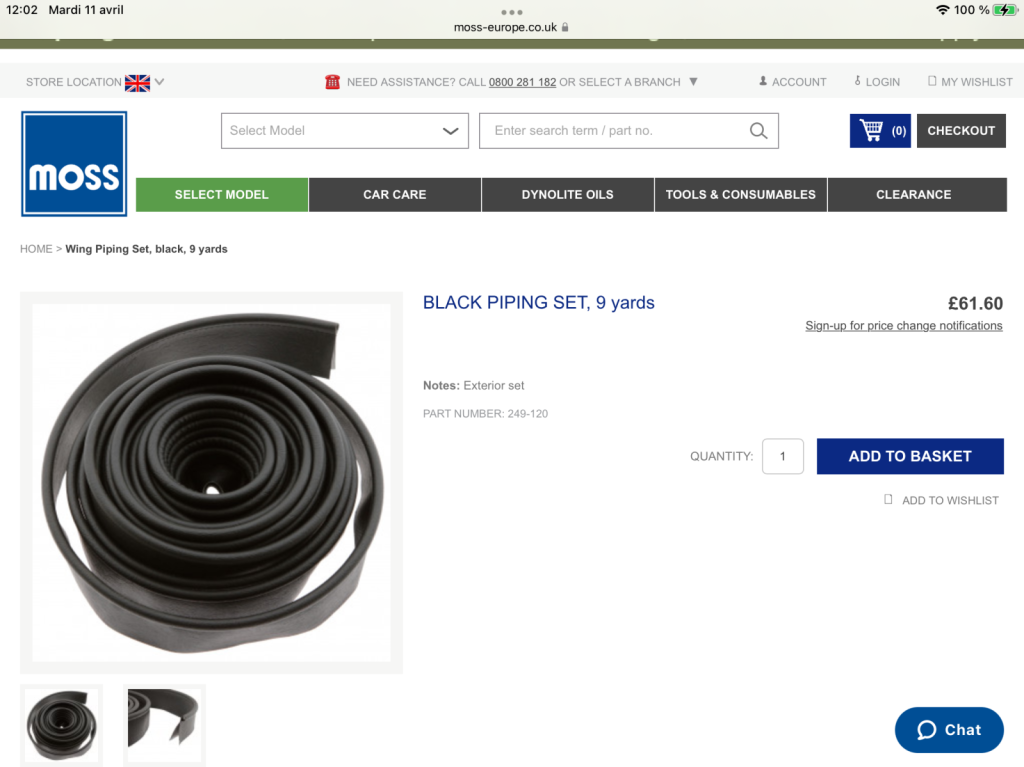Select the second piping profile thumbnail

[164, 725]
